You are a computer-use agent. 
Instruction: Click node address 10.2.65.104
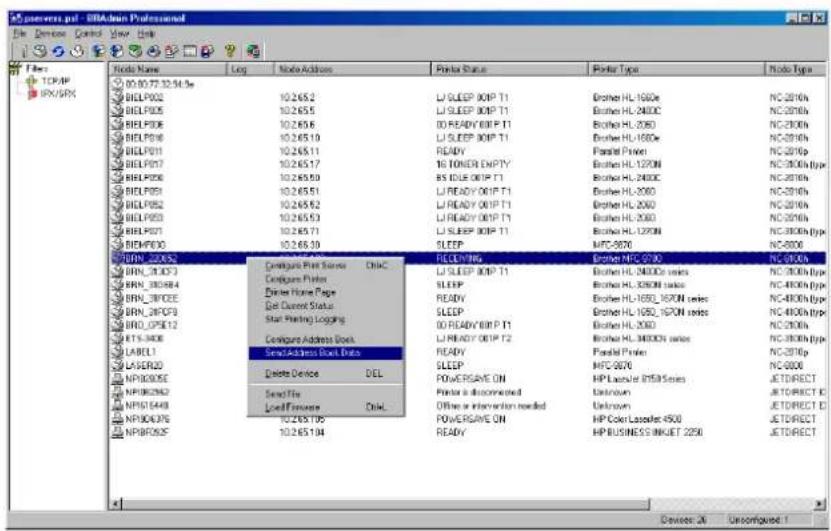[302, 432]
